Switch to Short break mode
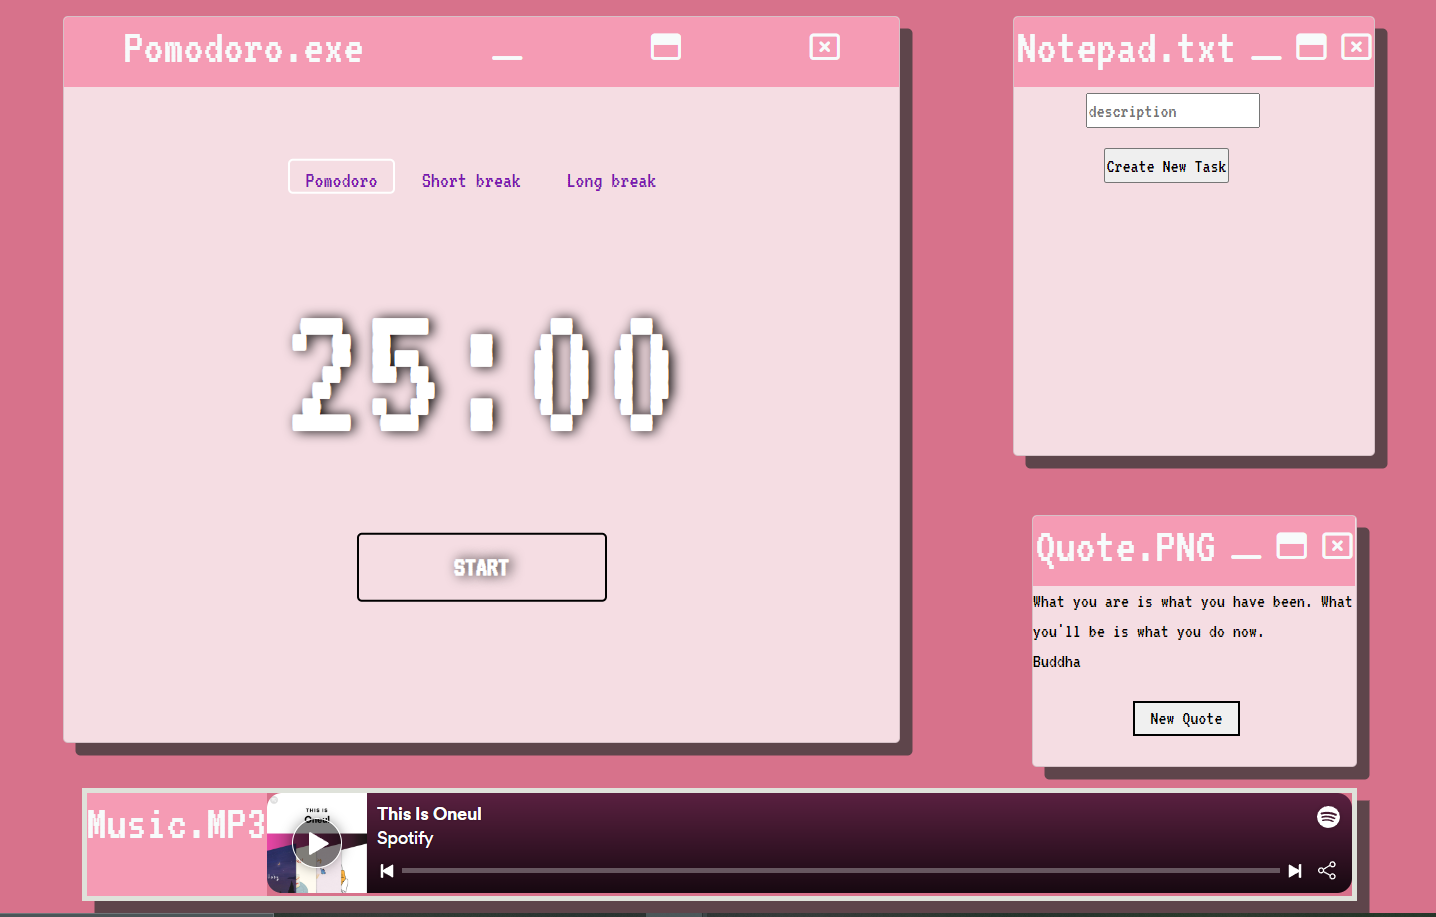This screenshot has width=1436, height=917. (471, 181)
